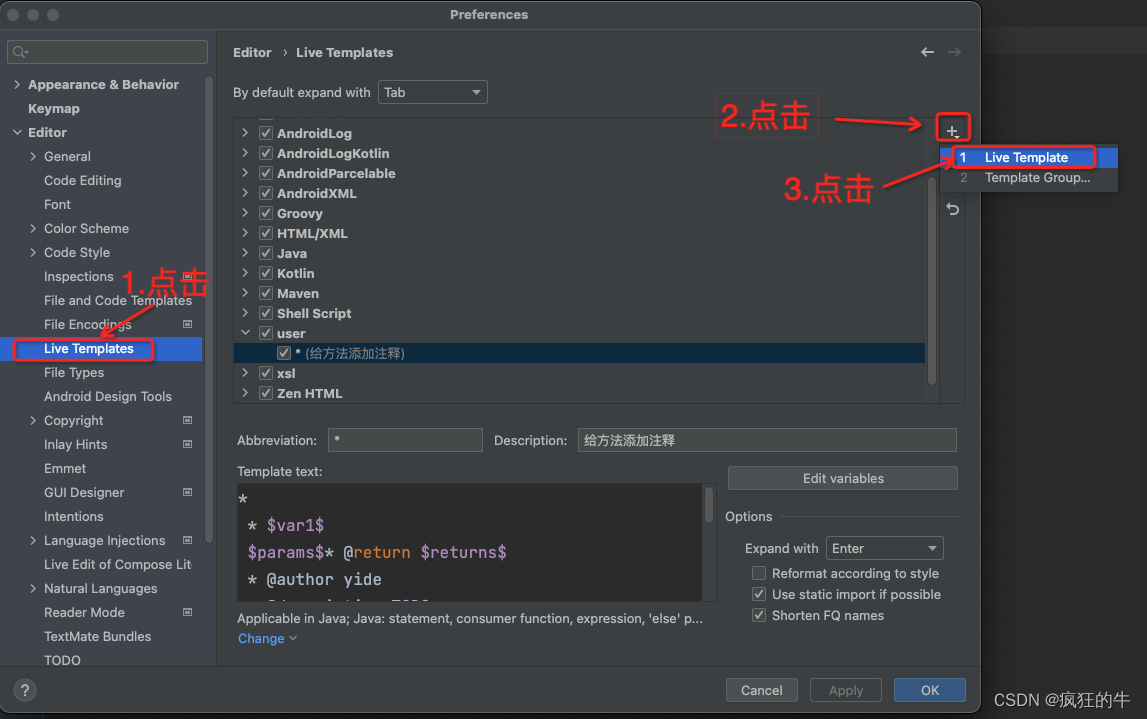This screenshot has width=1147, height=719.
Task: Click project-level icon beside File Encodings
Action: point(187,323)
